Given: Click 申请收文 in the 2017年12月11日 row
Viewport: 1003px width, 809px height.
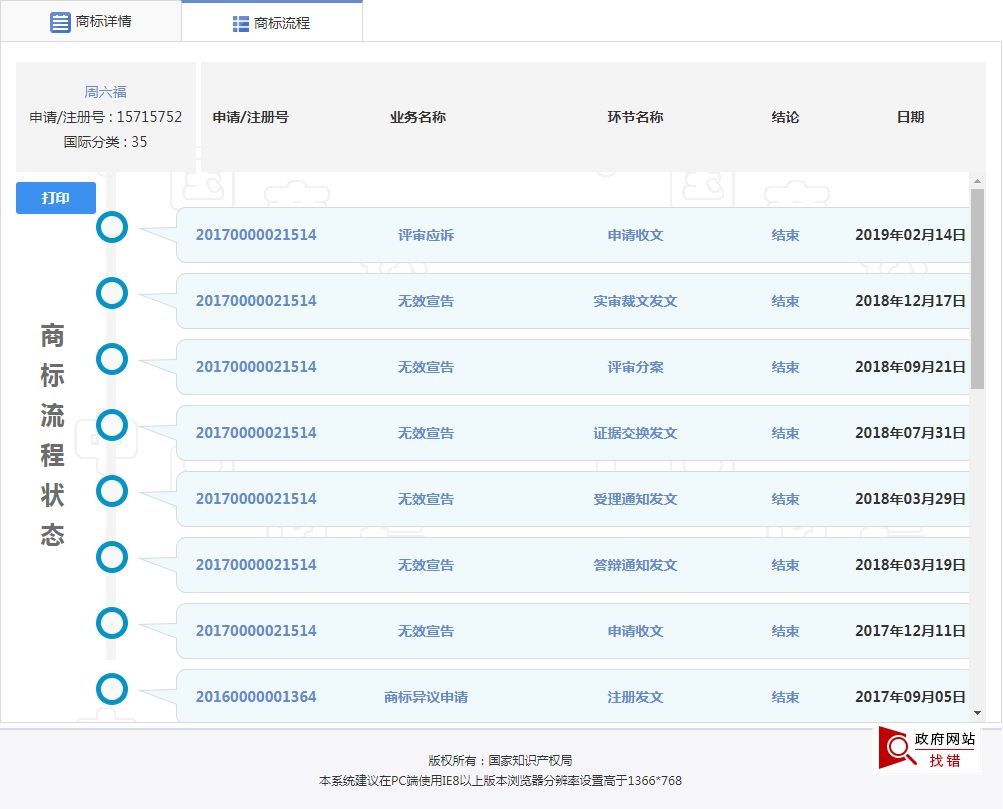Looking at the screenshot, I should click(635, 631).
